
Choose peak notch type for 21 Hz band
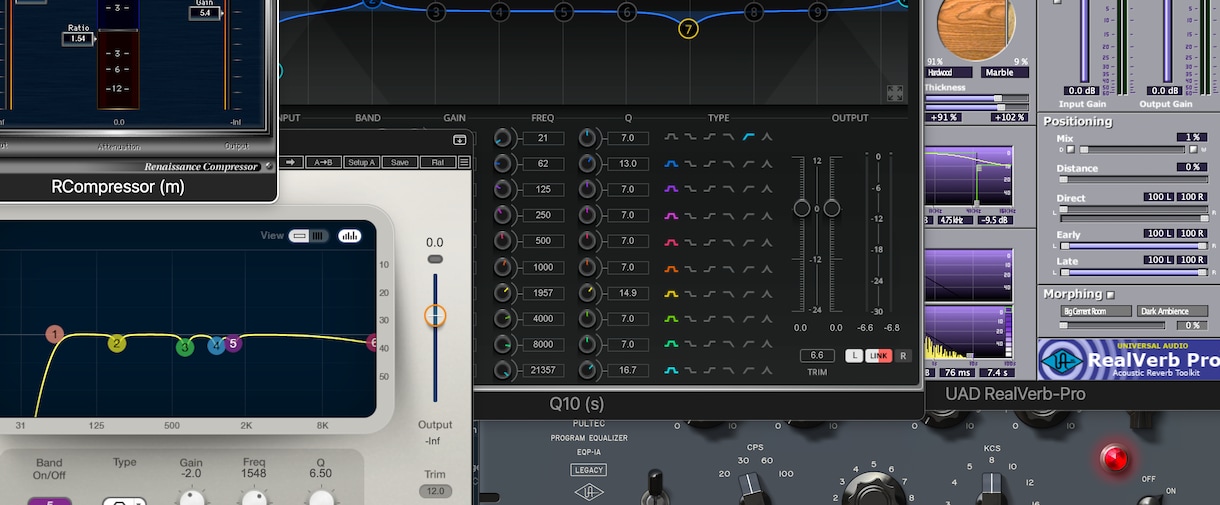767,137
